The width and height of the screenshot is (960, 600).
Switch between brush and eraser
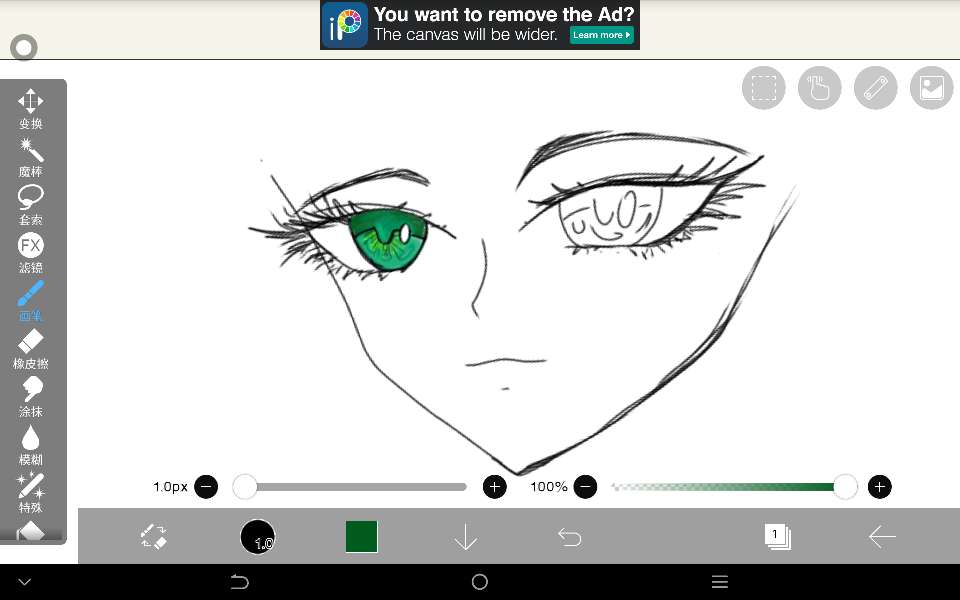154,537
